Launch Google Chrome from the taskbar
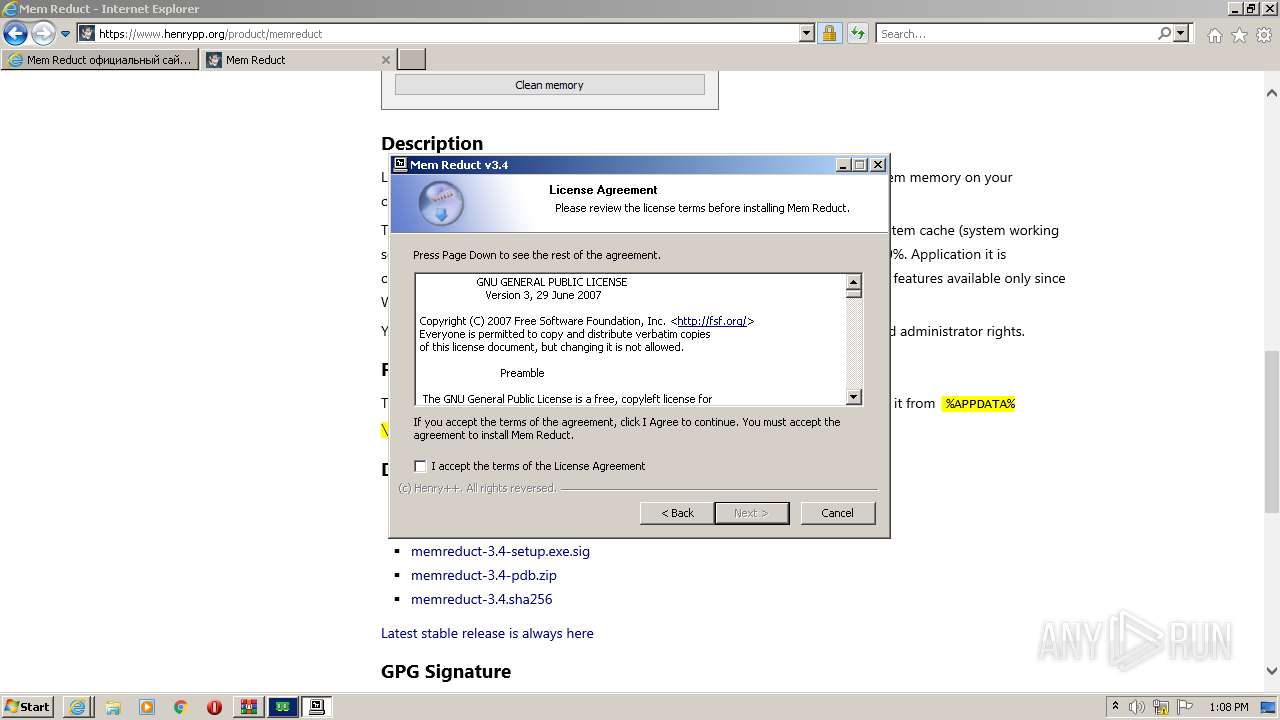 pos(181,707)
